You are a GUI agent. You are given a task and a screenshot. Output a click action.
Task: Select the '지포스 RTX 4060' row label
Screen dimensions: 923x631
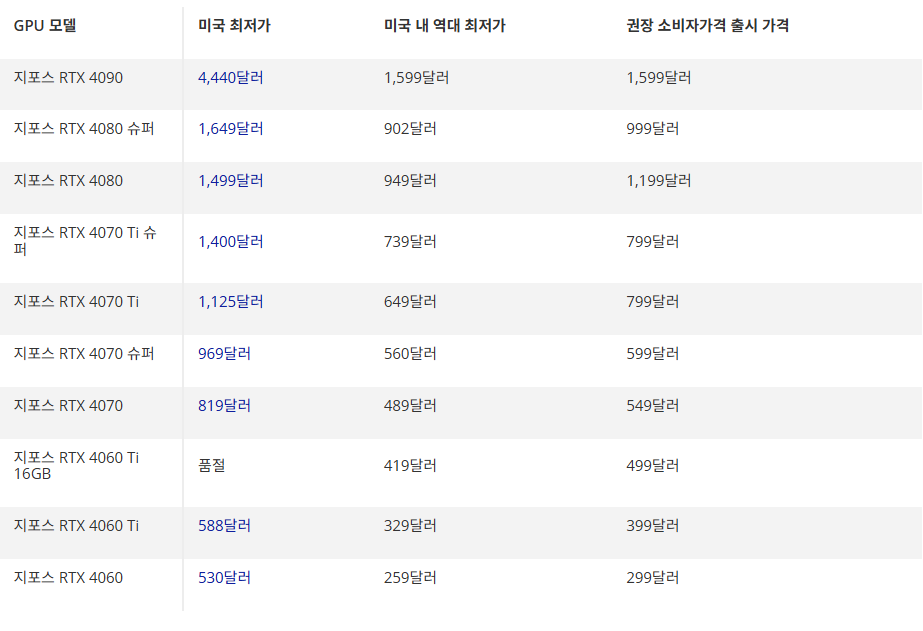click(x=68, y=577)
